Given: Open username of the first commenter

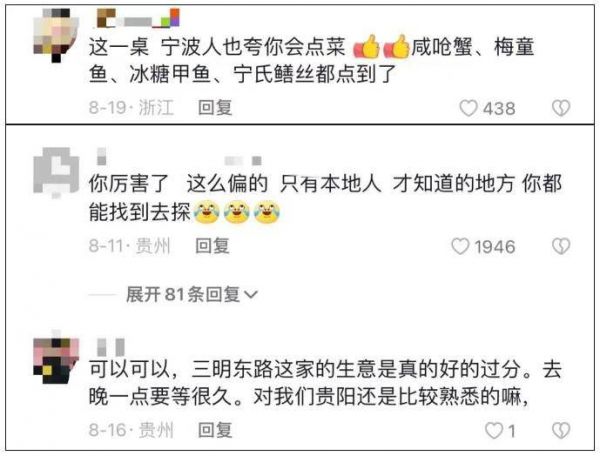Looking at the screenshot, I should (138, 18).
